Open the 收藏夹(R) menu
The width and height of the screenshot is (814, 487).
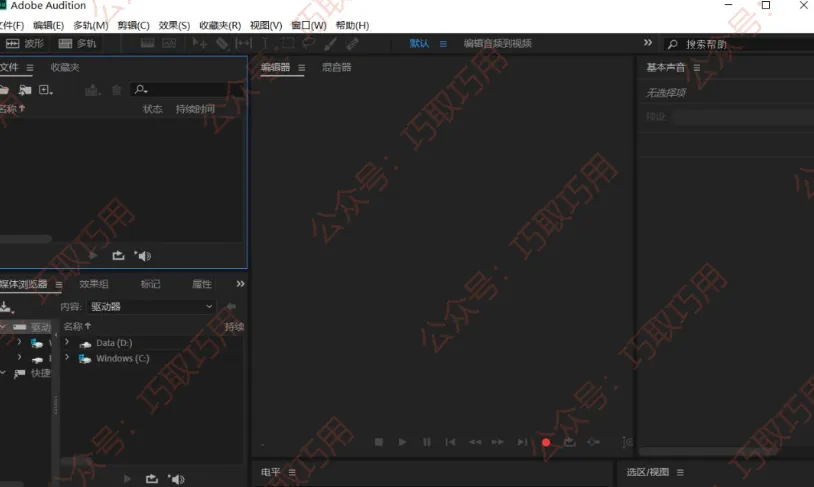pyautogui.click(x=220, y=25)
